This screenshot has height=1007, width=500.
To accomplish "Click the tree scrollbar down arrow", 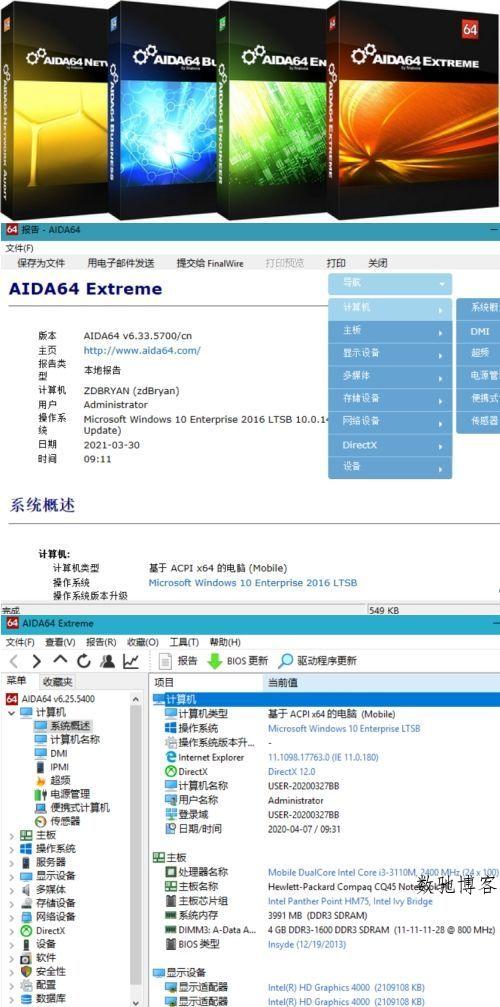I will [x=136, y=1001].
